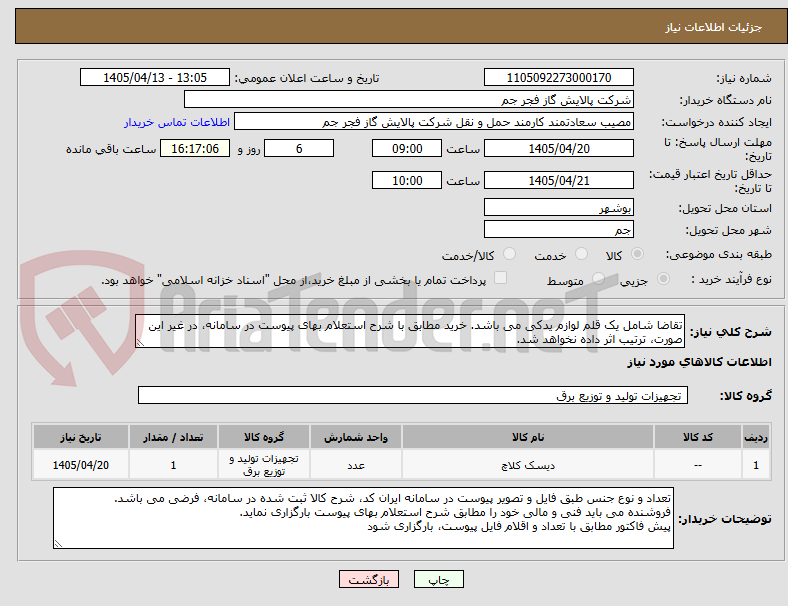This screenshot has height=606, width=788.
Task: Click the گروه کالا goods group field
Action: pos(413,395)
